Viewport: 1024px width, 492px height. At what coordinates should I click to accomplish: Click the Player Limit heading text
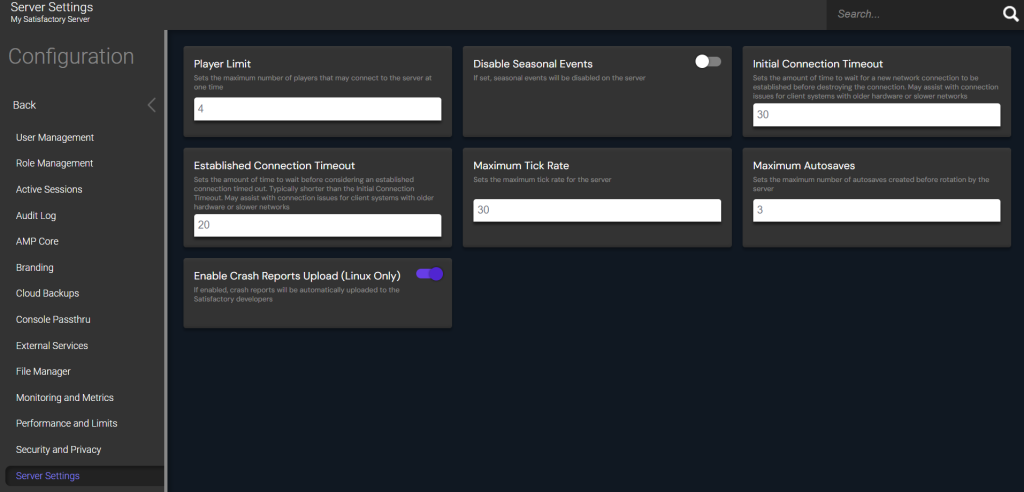click(x=222, y=64)
